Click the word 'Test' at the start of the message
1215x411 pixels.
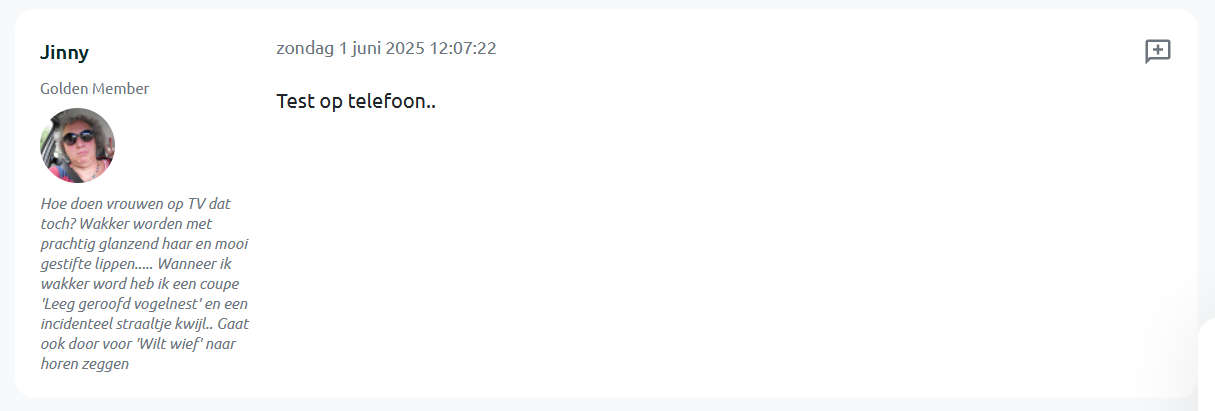tap(294, 101)
